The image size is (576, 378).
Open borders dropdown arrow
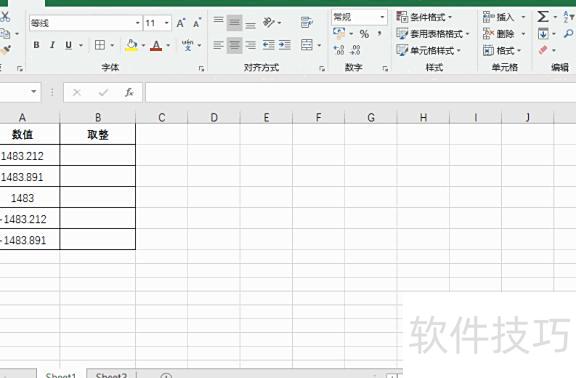pyautogui.click(x=112, y=45)
